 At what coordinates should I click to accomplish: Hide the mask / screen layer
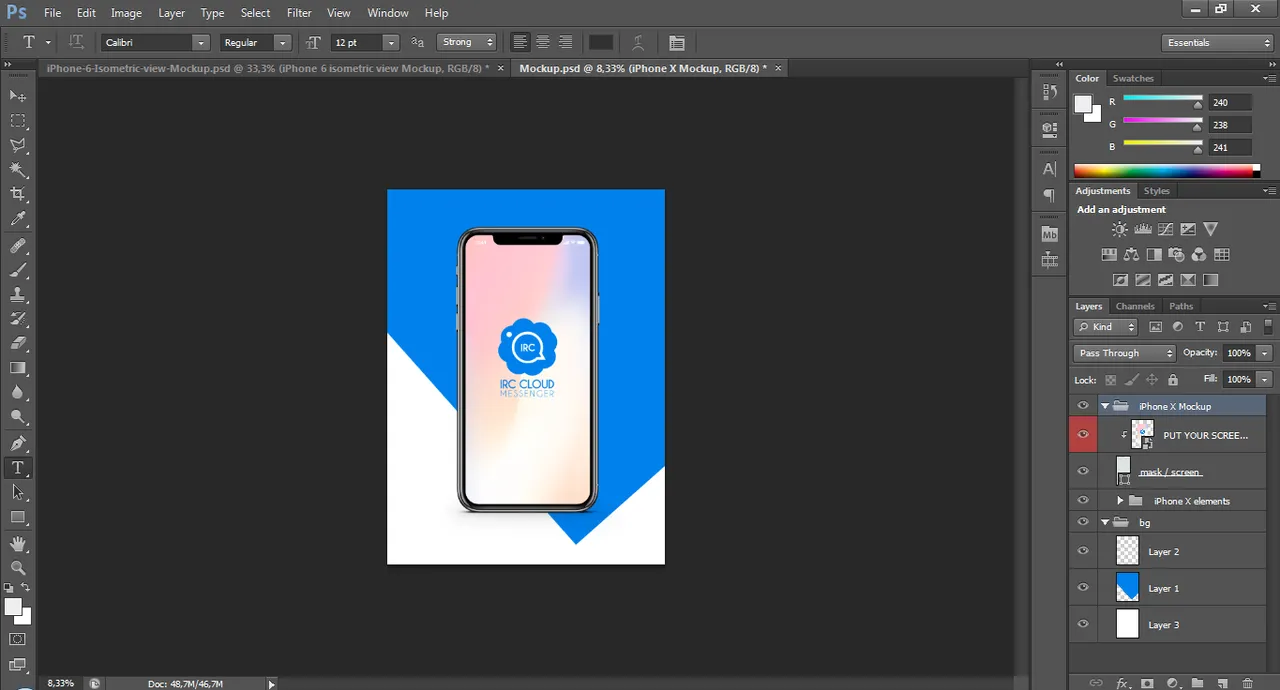click(1083, 471)
